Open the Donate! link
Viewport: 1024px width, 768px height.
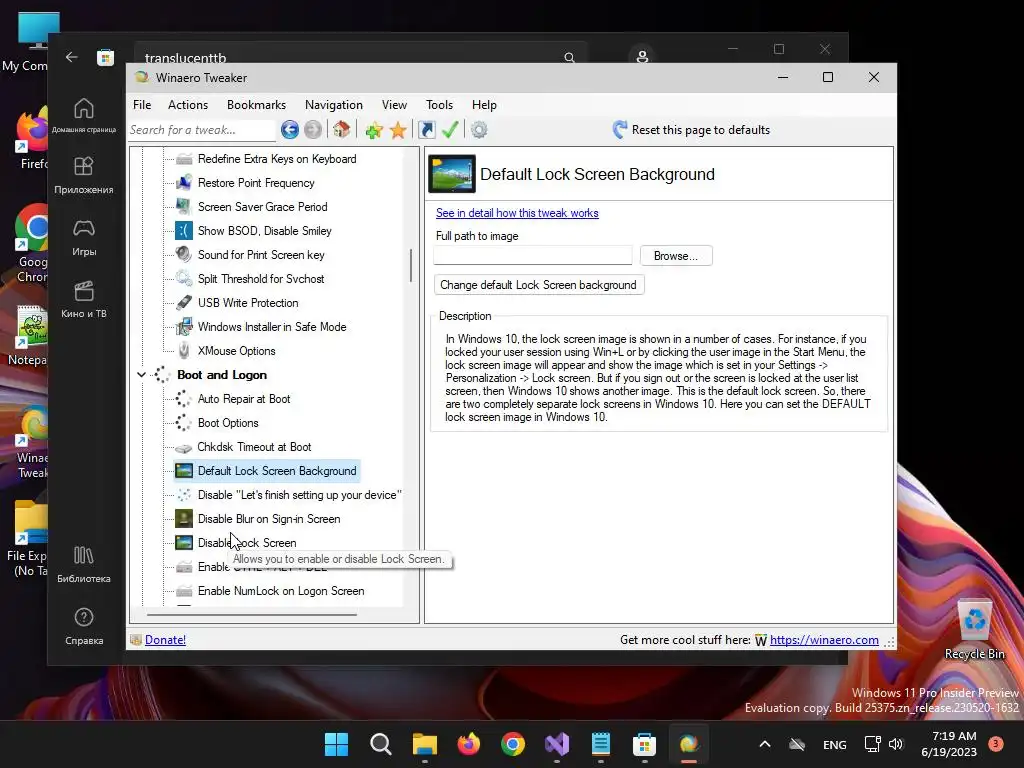165,640
